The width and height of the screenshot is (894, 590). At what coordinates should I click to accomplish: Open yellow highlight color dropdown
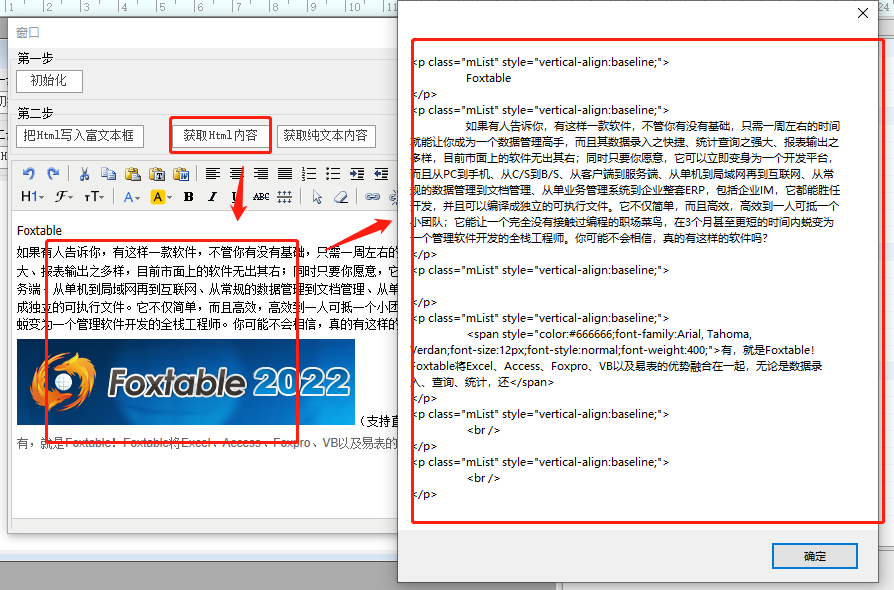161,197
